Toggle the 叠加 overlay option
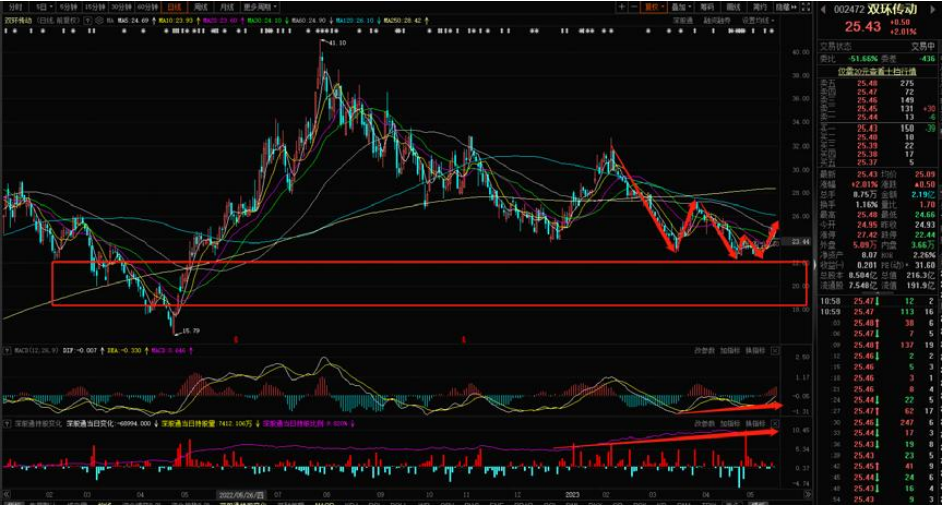Screen dimensions: 942x506 pos(680,6)
